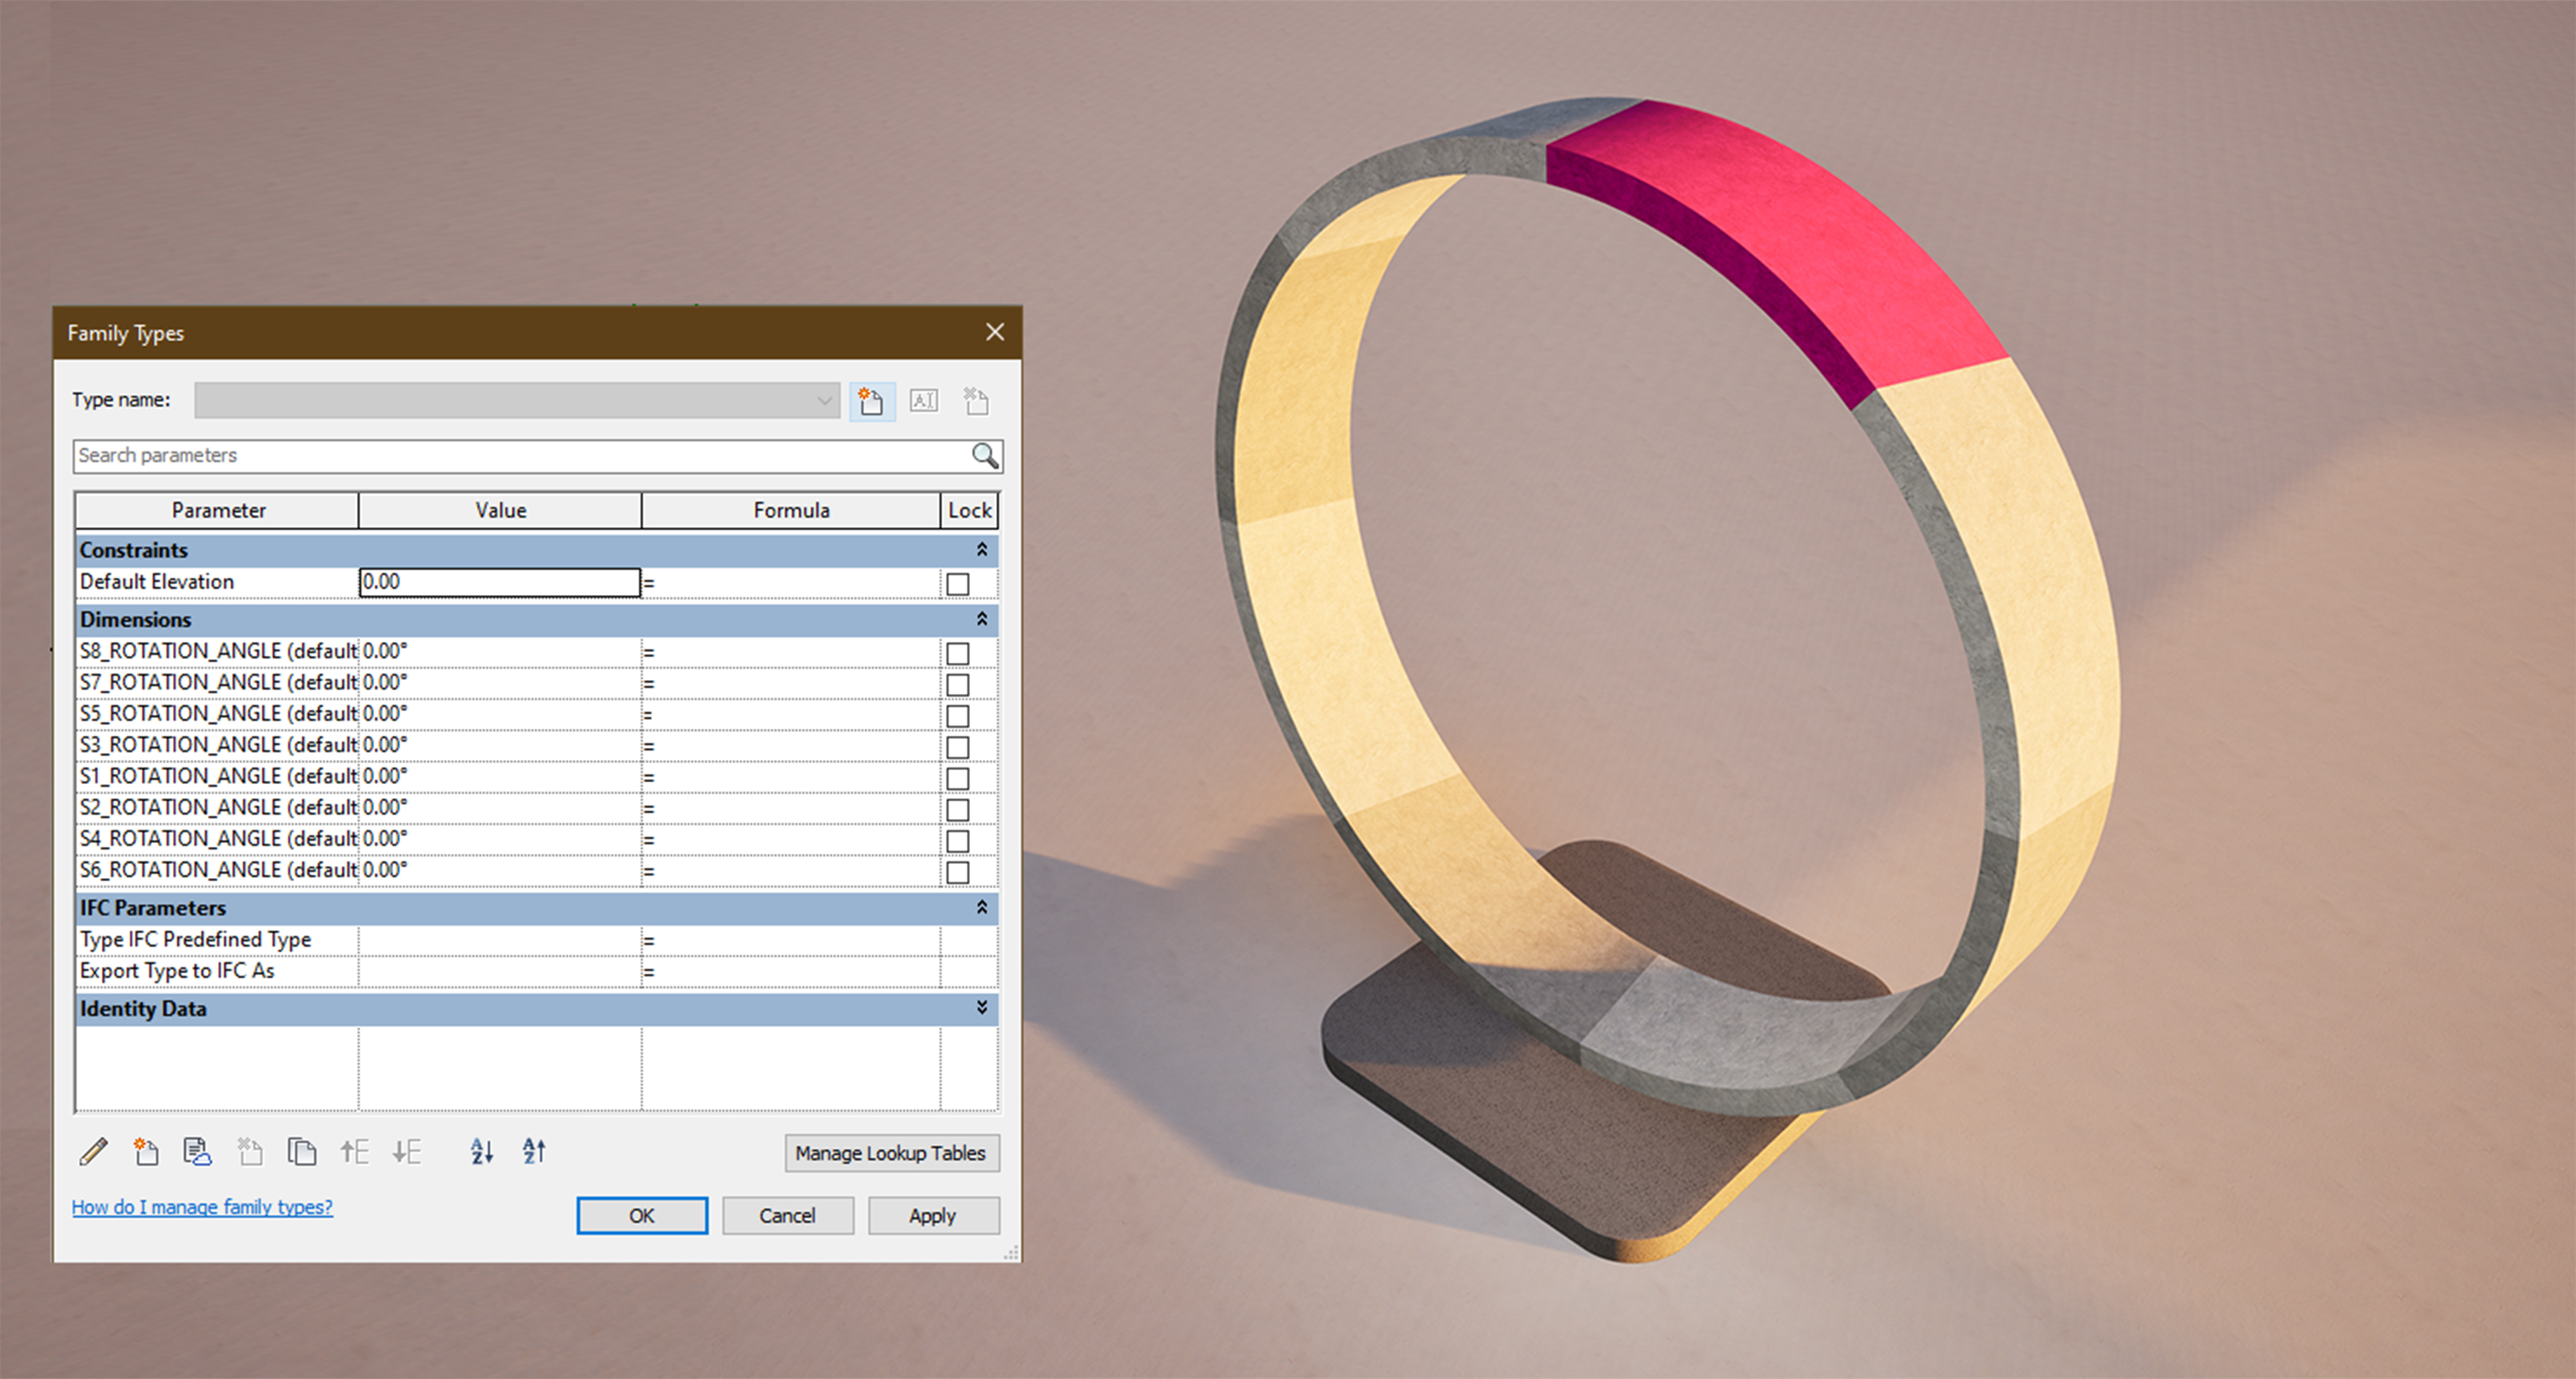Click the shared parameter cloud icon

tap(198, 1152)
